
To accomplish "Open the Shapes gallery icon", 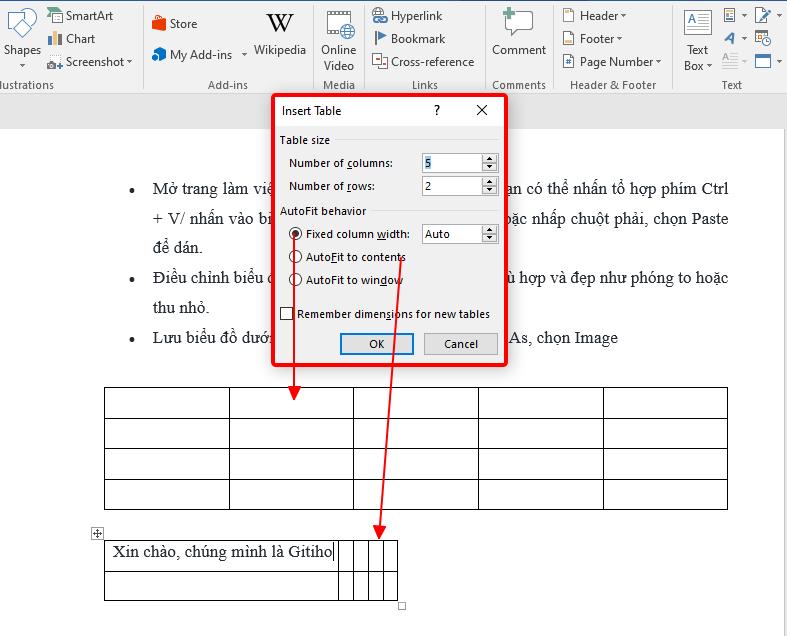I will [22, 23].
